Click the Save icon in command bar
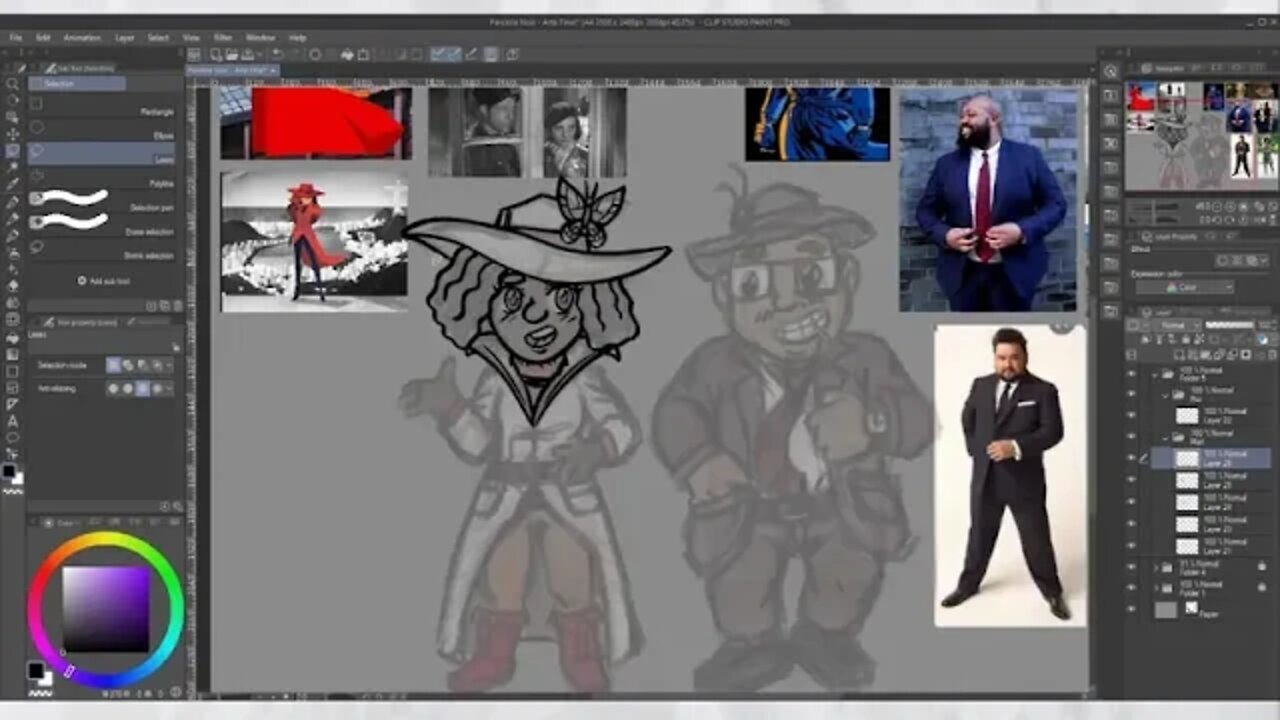Screen dimensions: 1280x720 pos(246,54)
